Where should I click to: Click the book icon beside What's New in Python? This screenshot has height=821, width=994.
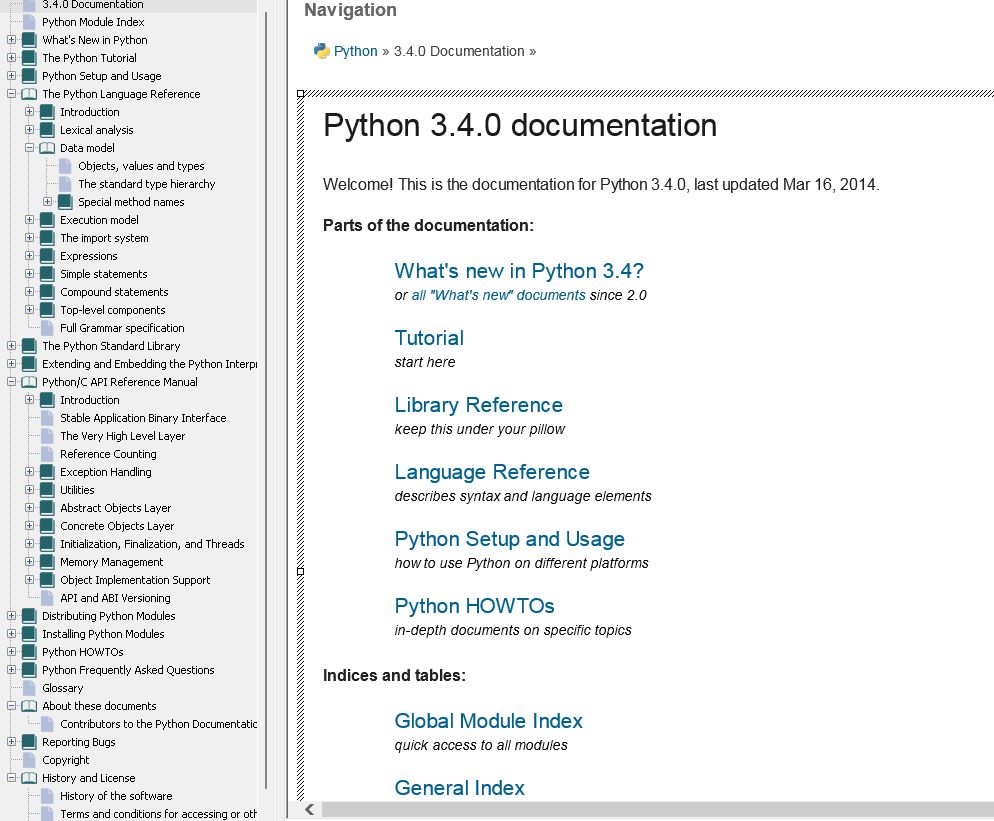29,39
